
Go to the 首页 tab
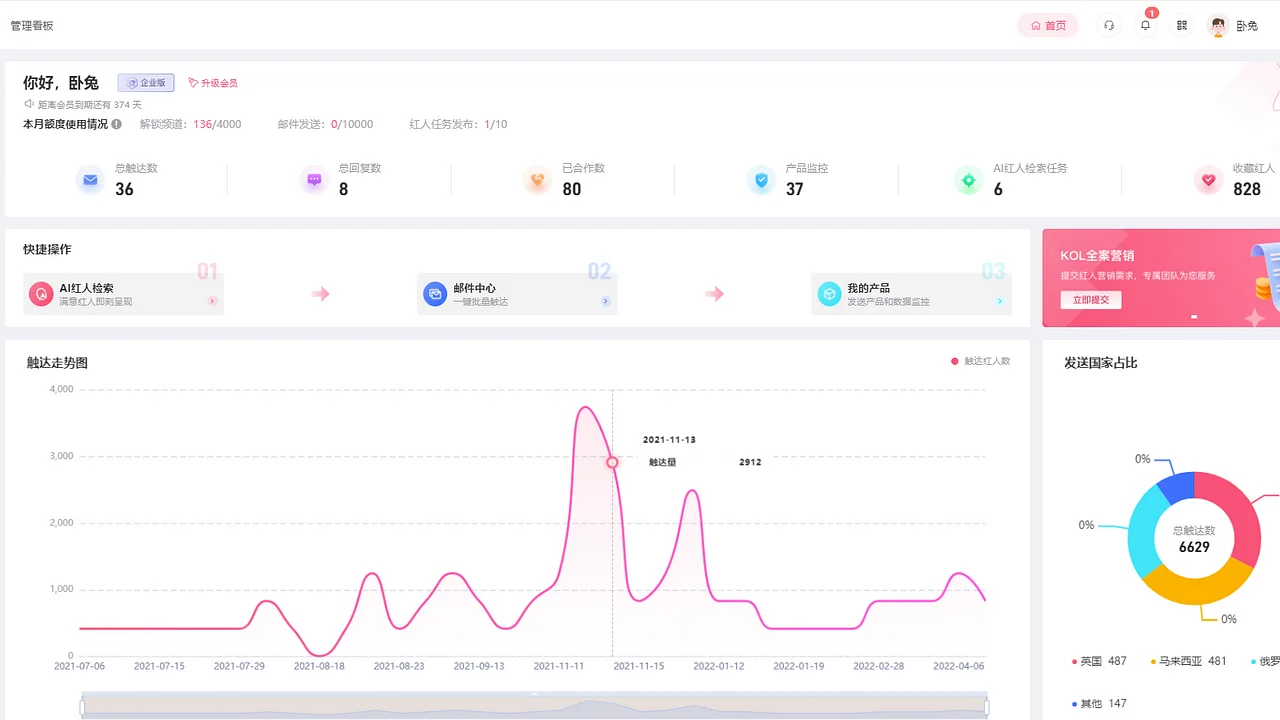click(1048, 26)
